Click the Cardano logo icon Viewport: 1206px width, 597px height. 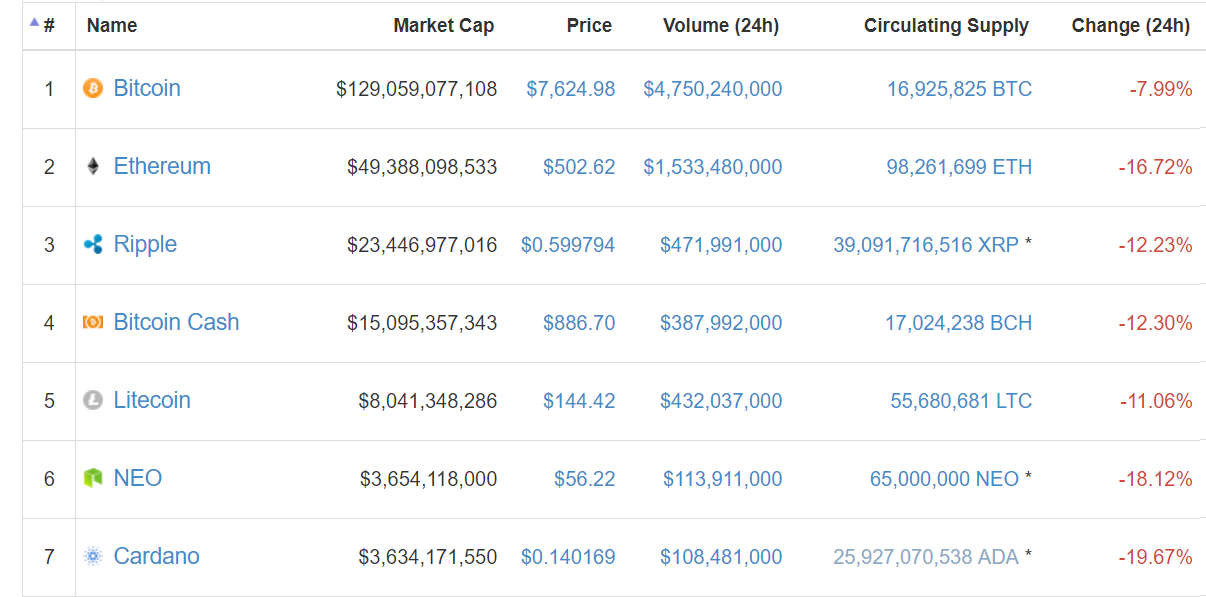93,556
